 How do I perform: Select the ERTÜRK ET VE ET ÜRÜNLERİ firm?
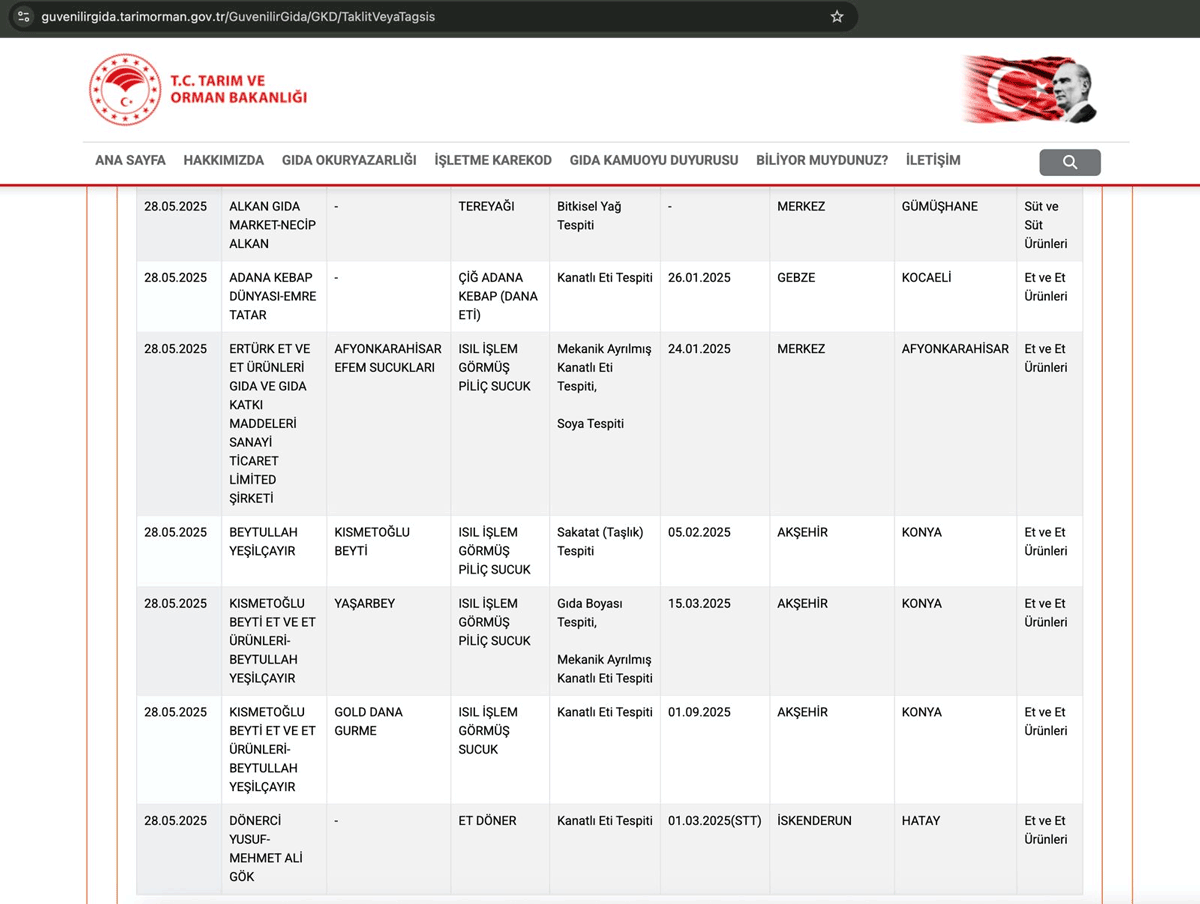point(270,423)
